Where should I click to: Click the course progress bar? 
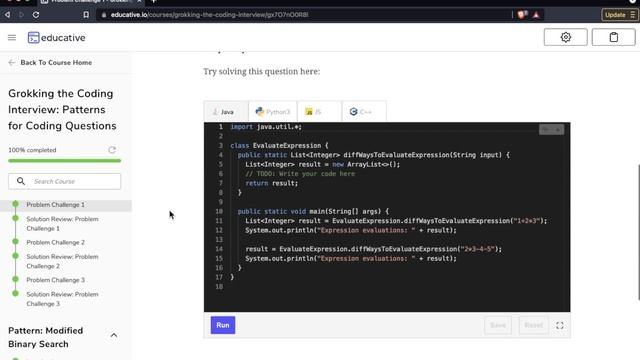click(x=64, y=161)
